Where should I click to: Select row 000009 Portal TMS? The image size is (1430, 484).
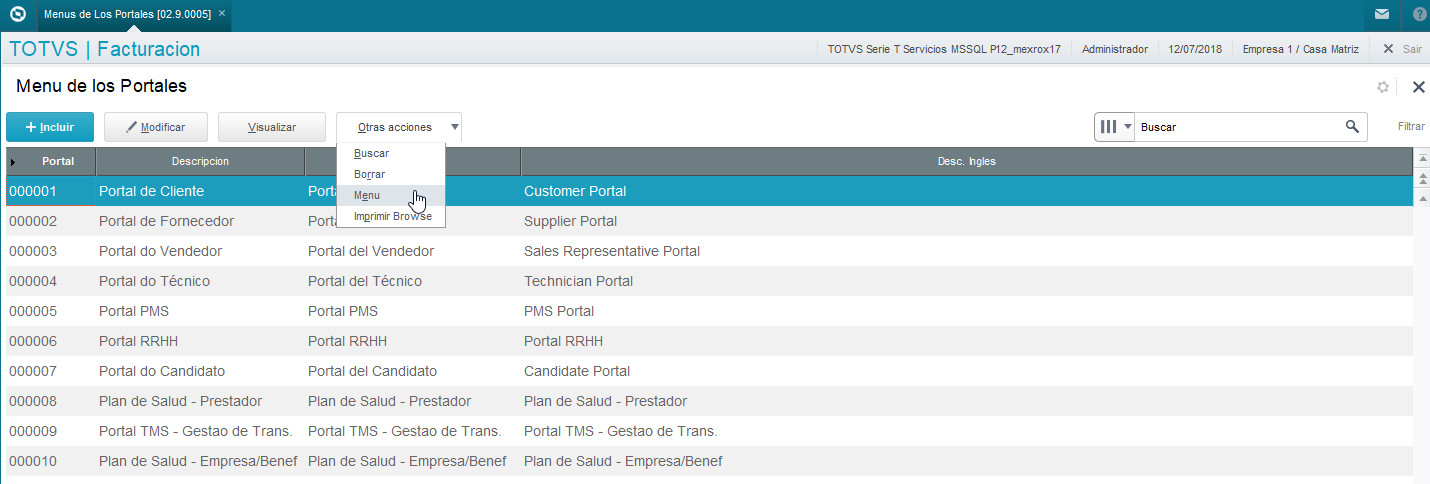click(709, 431)
